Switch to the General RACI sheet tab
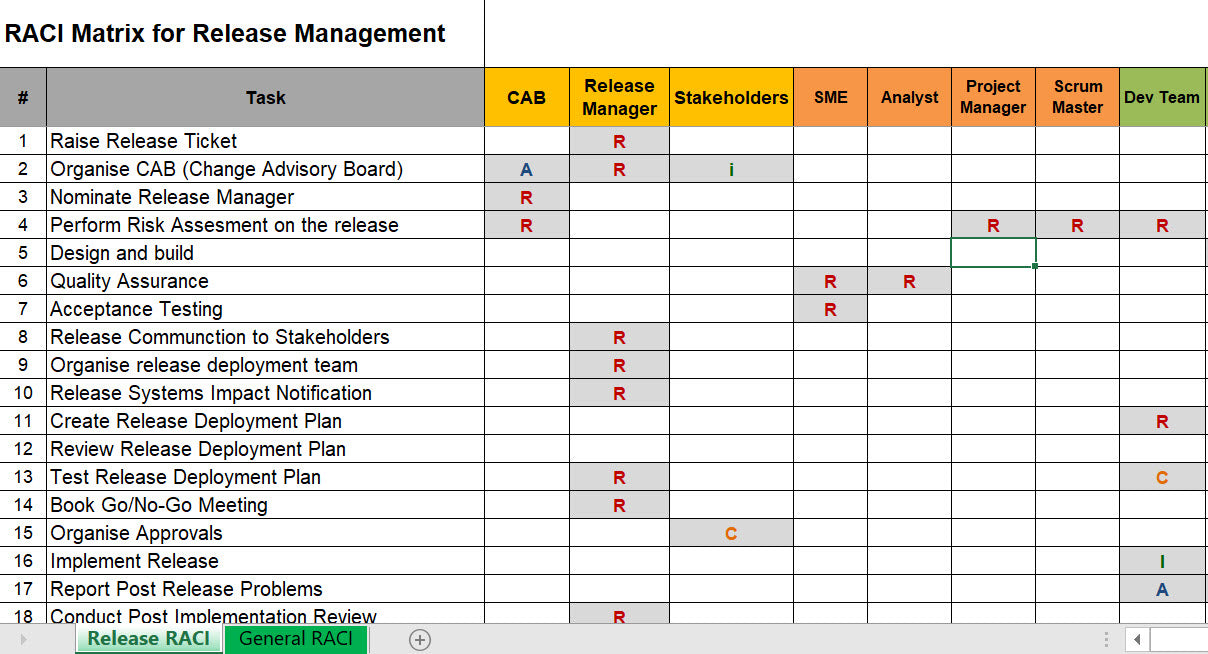 296,639
